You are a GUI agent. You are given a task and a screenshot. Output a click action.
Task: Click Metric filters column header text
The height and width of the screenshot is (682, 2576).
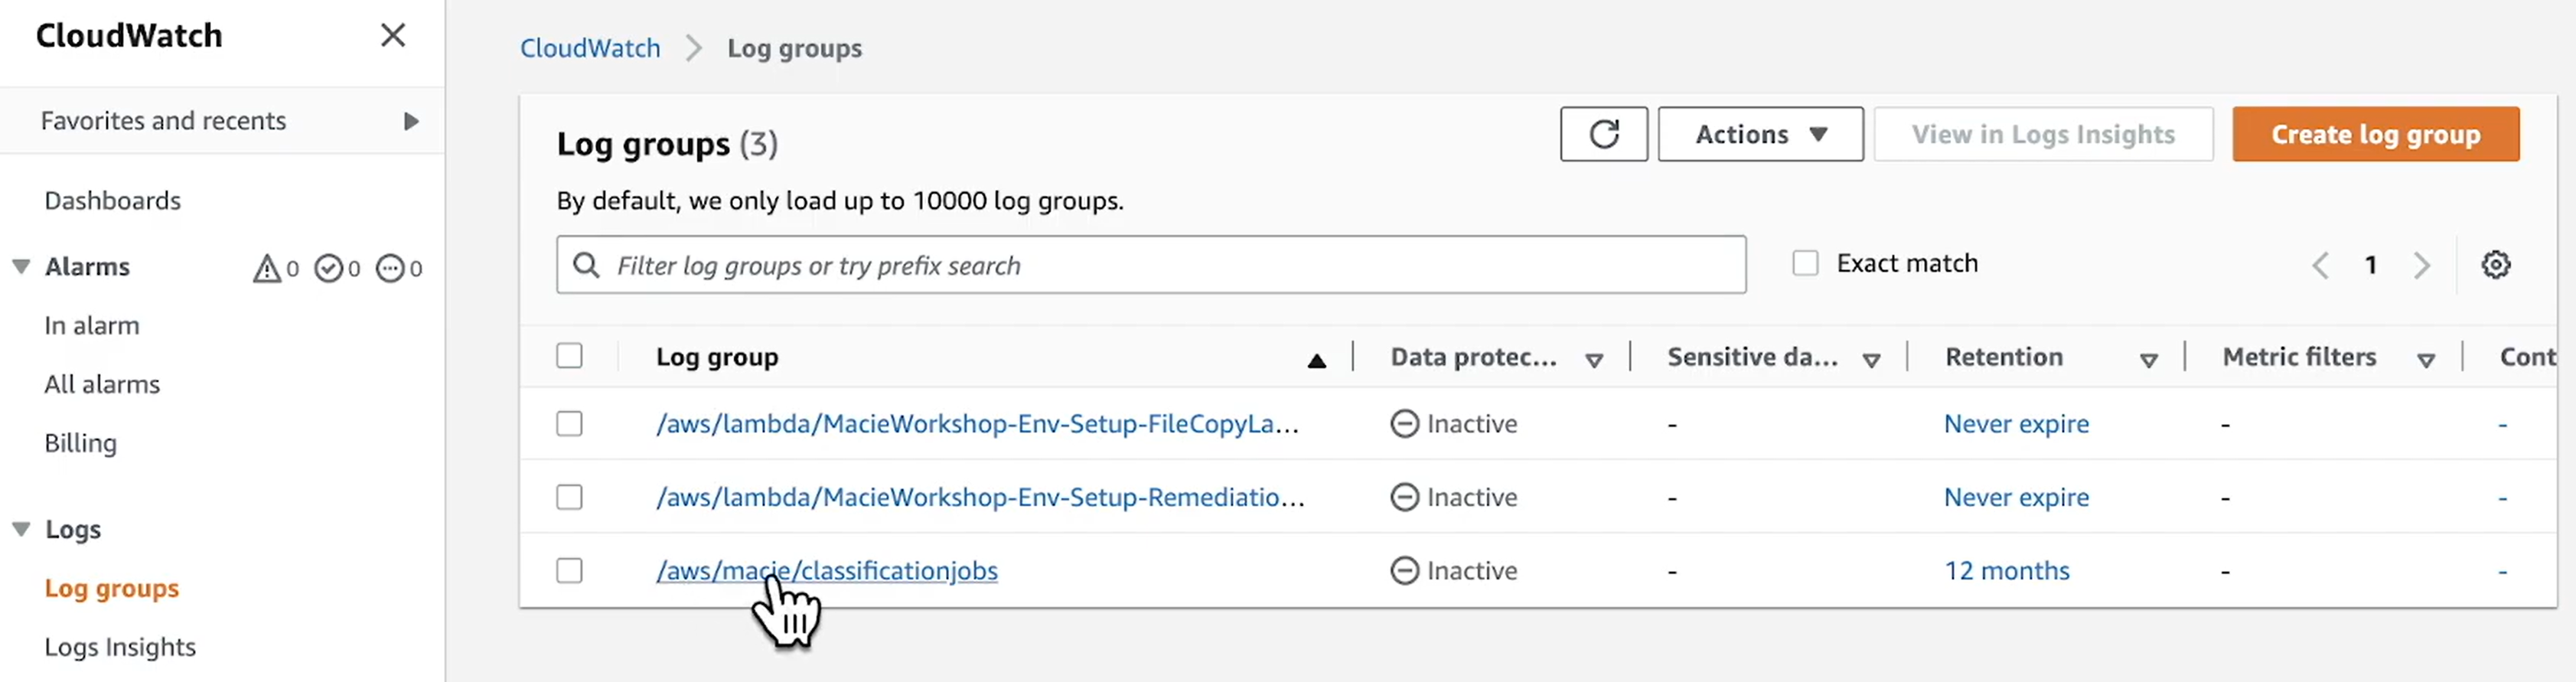click(2299, 357)
